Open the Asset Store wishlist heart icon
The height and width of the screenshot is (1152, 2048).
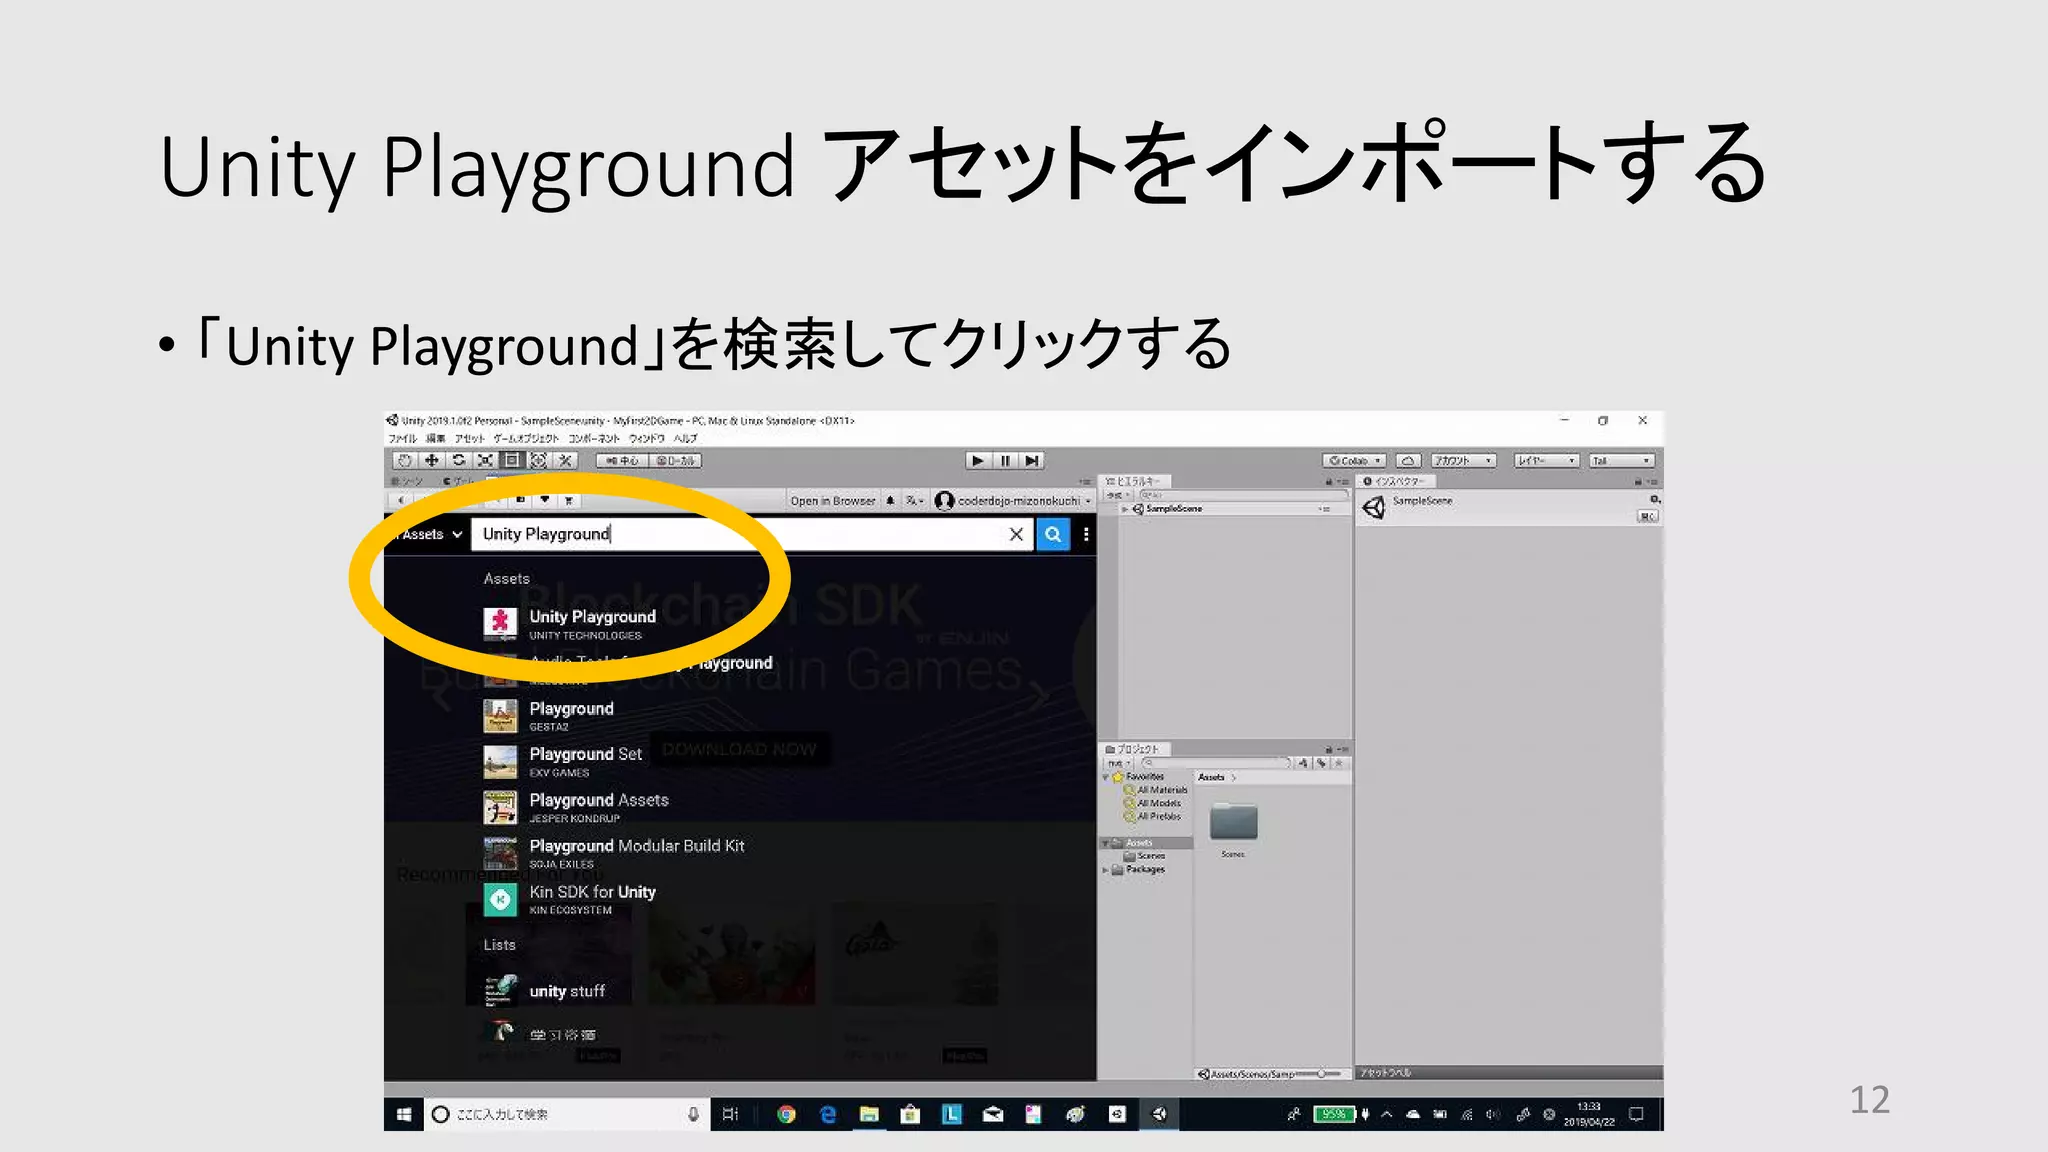pyautogui.click(x=545, y=500)
